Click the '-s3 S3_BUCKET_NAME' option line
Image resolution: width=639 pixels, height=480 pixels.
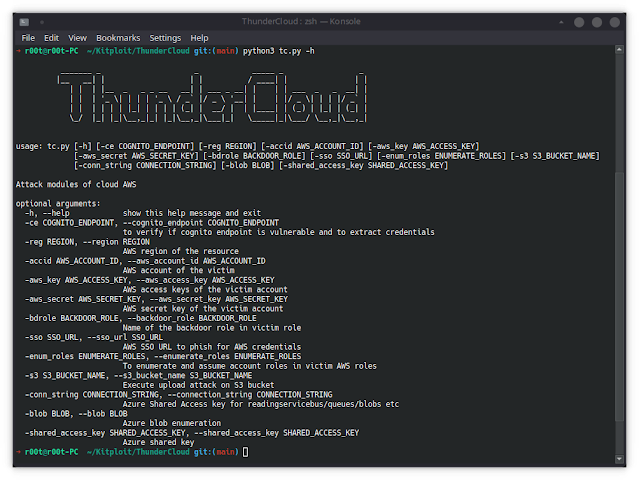139,376
